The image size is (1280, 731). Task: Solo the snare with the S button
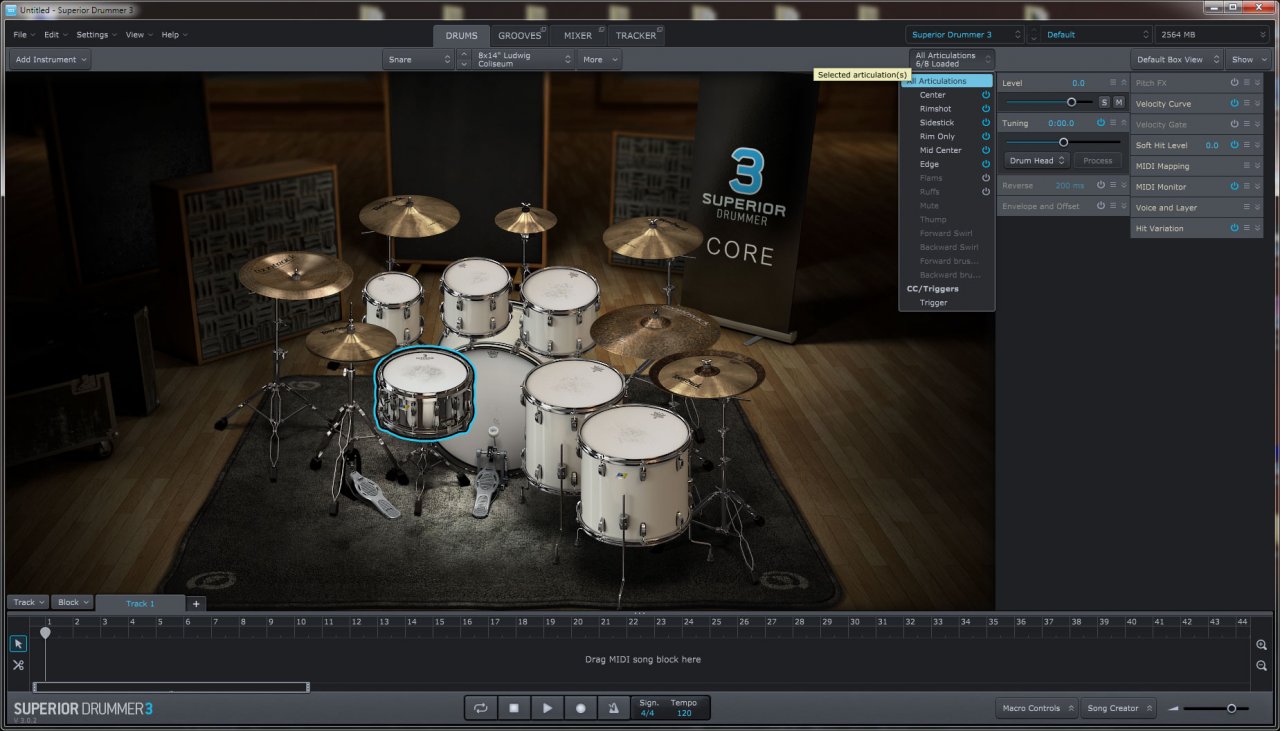click(1104, 102)
